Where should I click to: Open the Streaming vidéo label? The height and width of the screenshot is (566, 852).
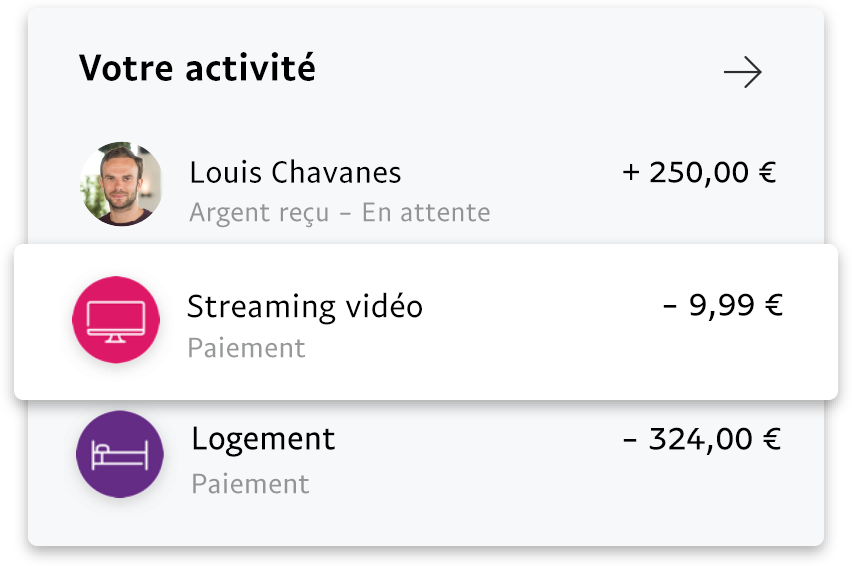tap(305, 306)
